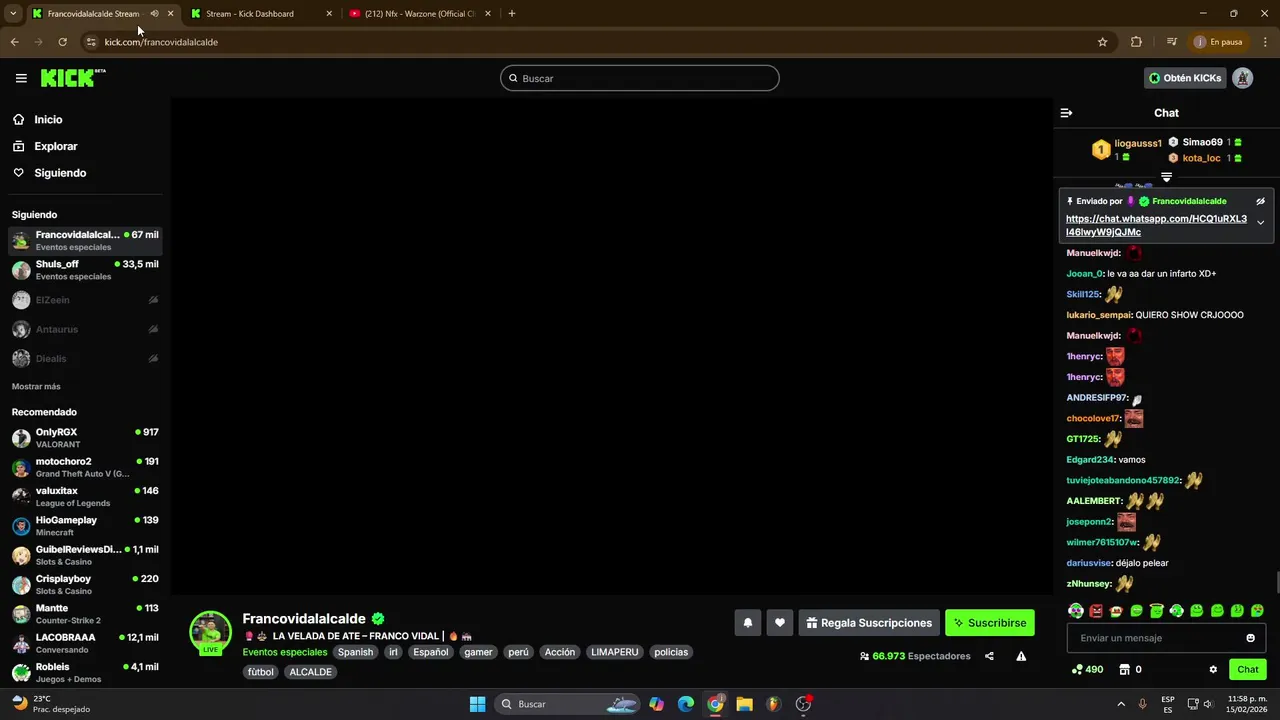The width and height of the screenshot is (1280, 720).
Task: Open a new browser tab
Action: (x=512, y=14)
